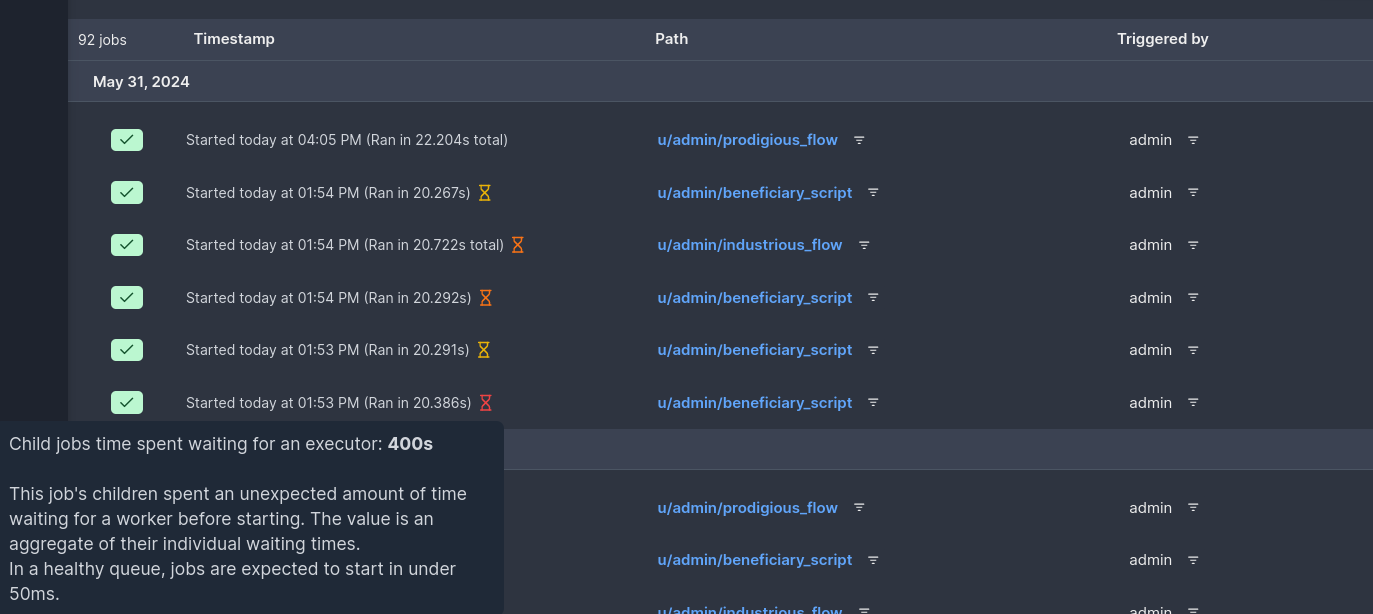1373x614 pixels.
Task: Click the success checkmark badge of the 04:05 PM job
Action: (127, 140)
